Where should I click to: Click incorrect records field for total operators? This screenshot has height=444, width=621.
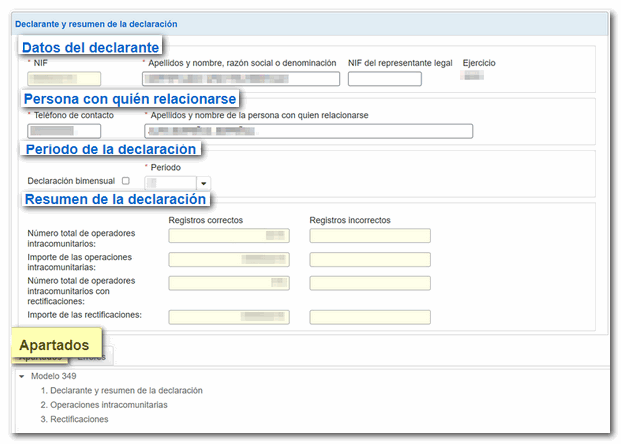tap(370, 236)
